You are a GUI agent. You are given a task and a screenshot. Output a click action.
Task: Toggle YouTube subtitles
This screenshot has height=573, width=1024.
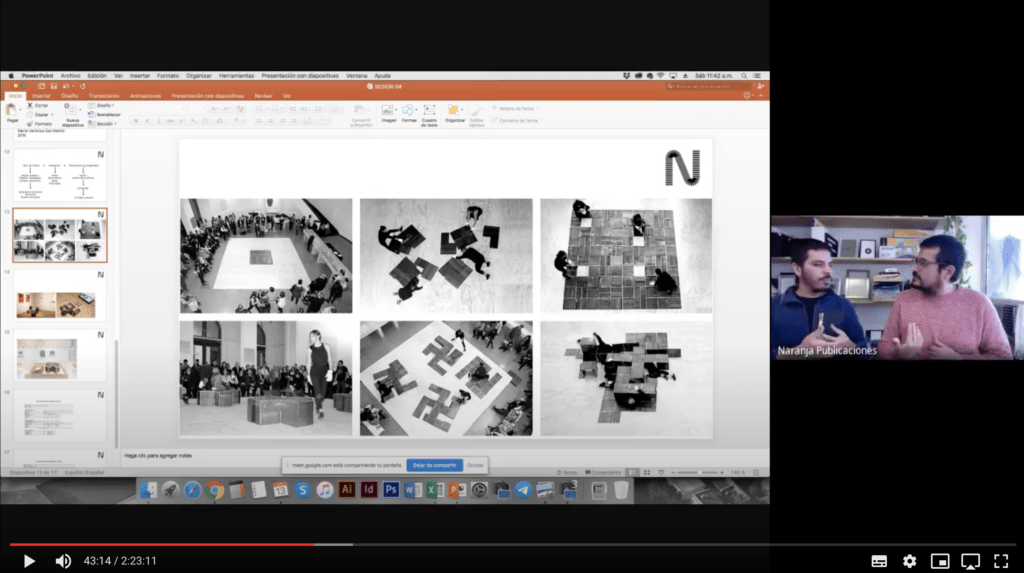coord(879,561)
